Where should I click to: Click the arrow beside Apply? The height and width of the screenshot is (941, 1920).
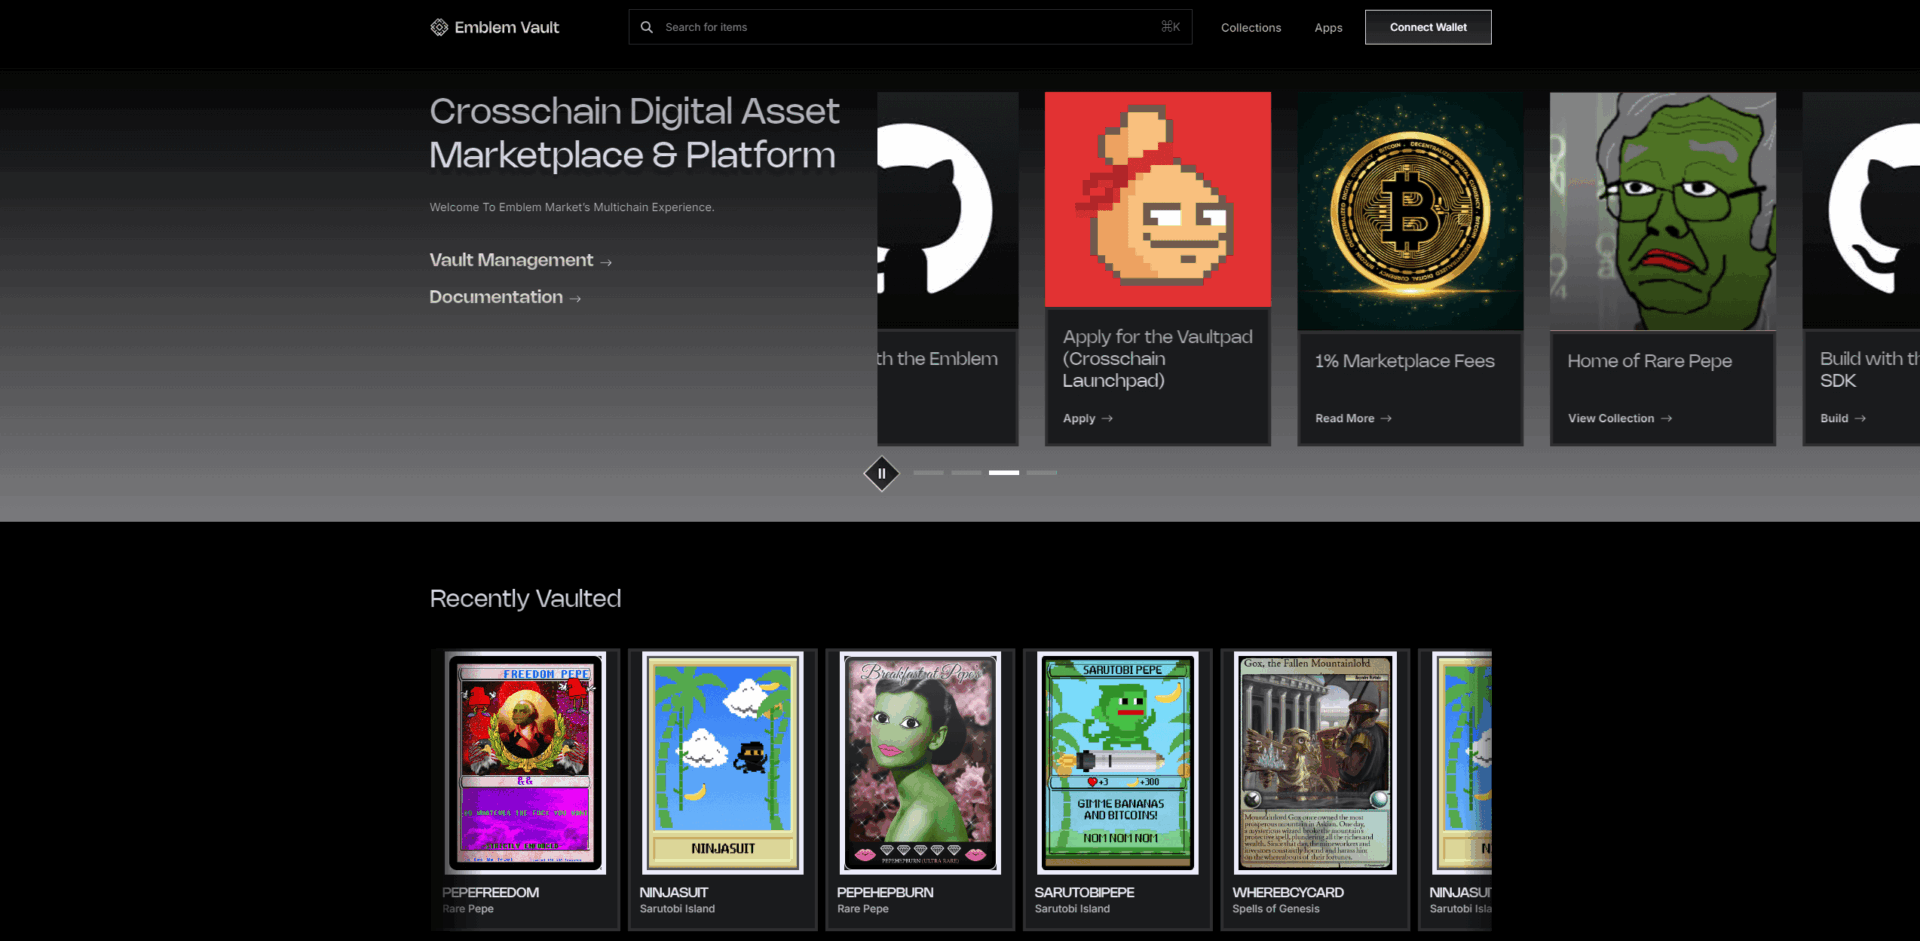point(1107,419)
